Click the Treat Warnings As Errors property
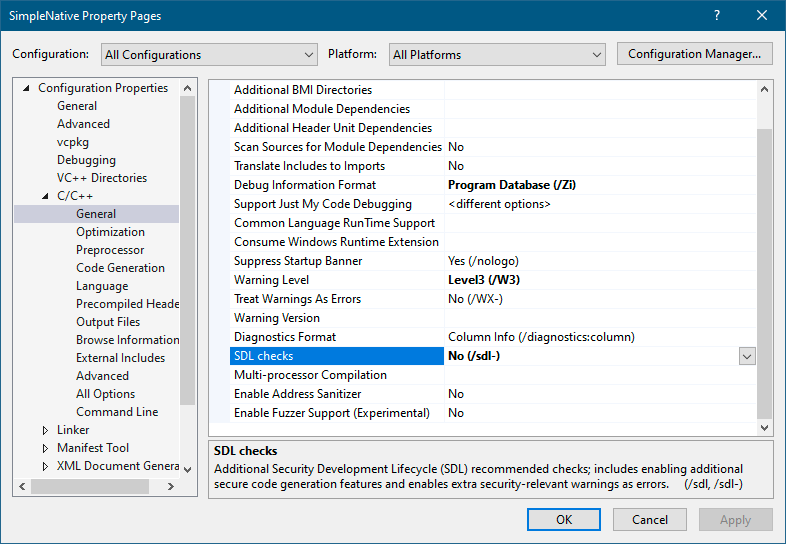Image resolution: width=786 pixels, height=544 pixels. [x=297, y=299]
